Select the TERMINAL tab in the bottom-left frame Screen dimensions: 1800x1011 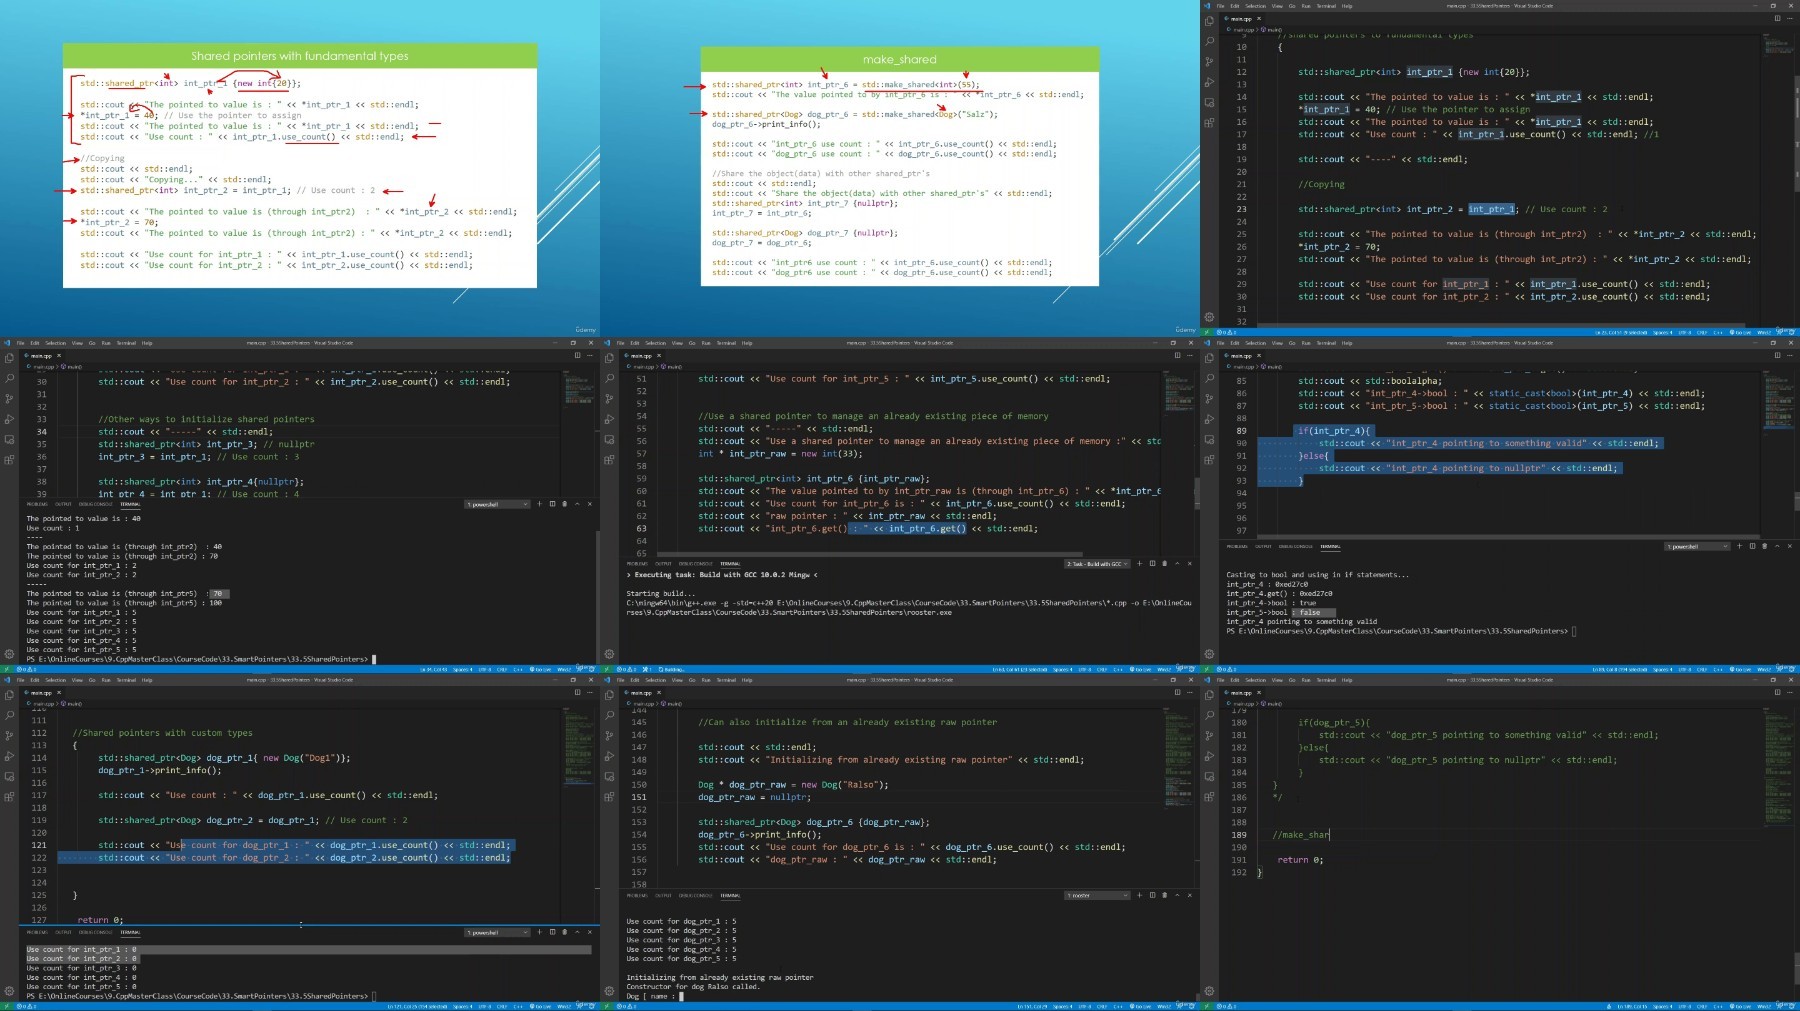[x=130, y=932]
